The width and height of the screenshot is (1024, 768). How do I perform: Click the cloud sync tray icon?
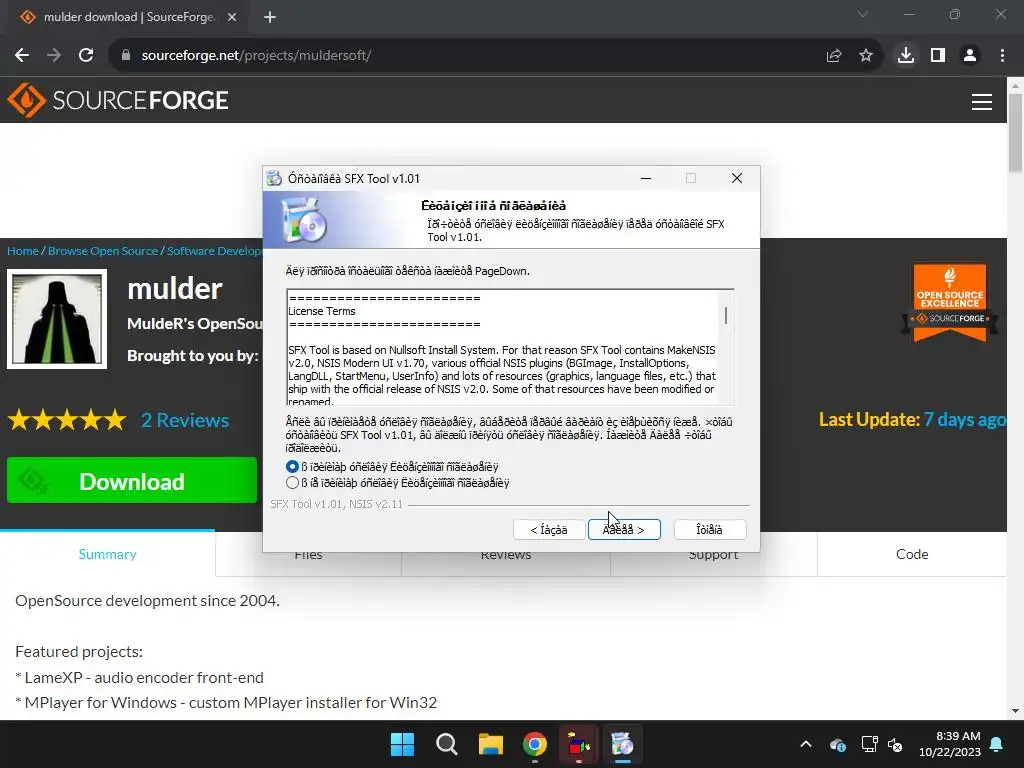pyautogui.click(x=838, y=744)
